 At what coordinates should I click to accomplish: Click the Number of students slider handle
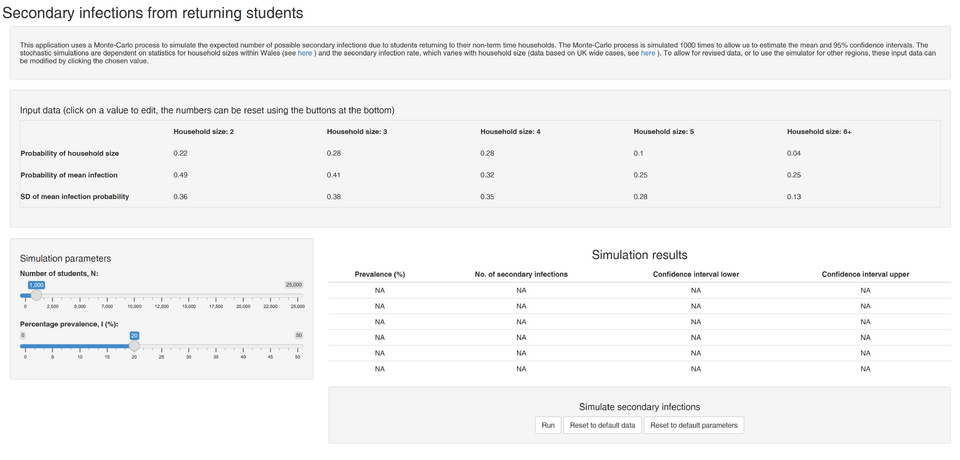[x=36, y=295]
